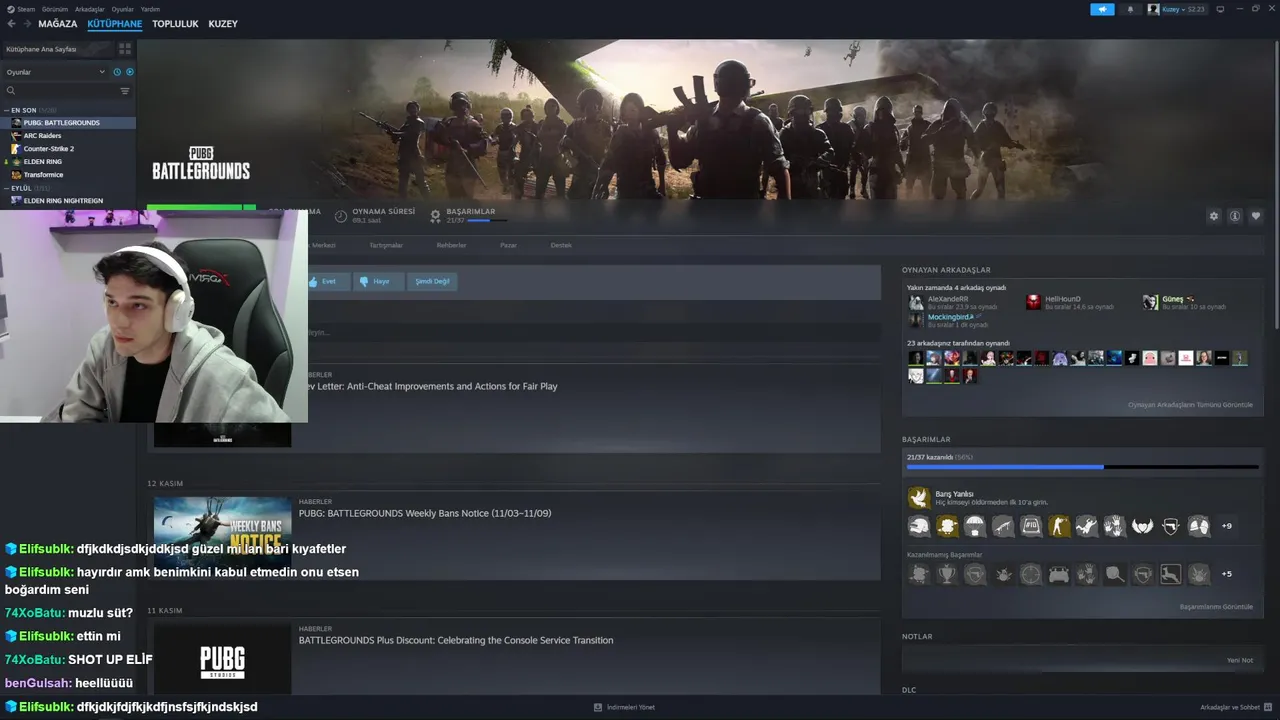Click the library search magnifier icon
The height and width of the screenshot is (720, 1280).
11,91
